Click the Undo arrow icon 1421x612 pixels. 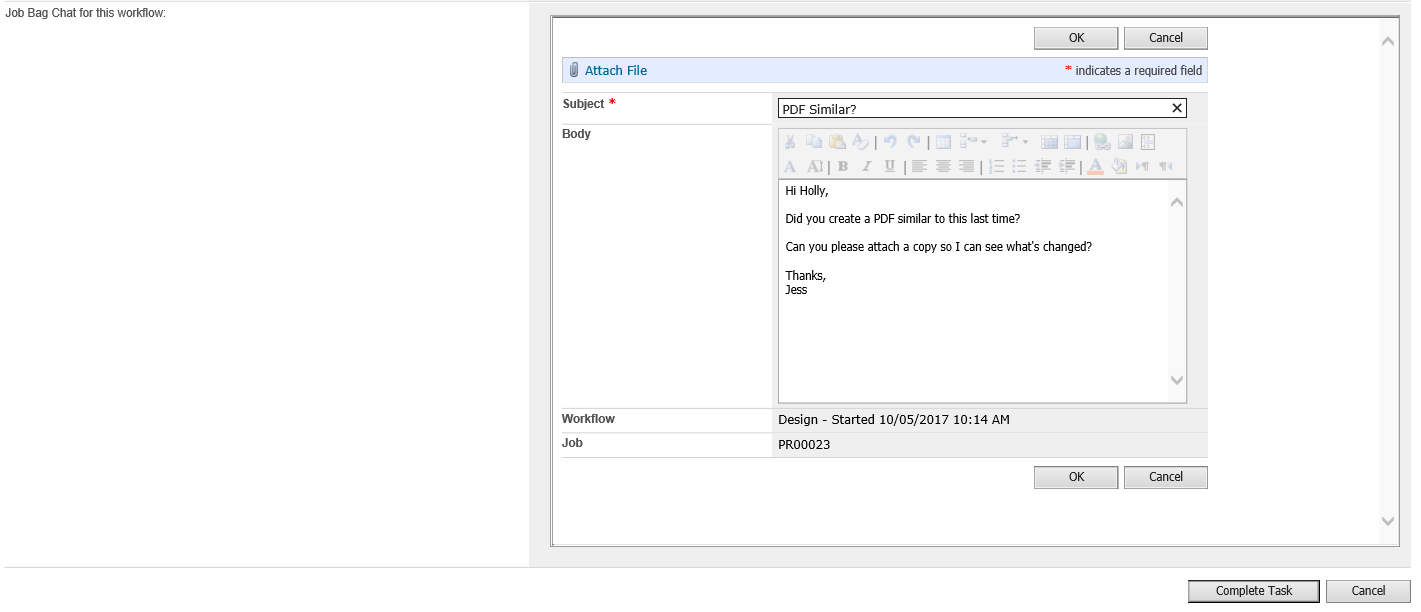click(890, 142)
